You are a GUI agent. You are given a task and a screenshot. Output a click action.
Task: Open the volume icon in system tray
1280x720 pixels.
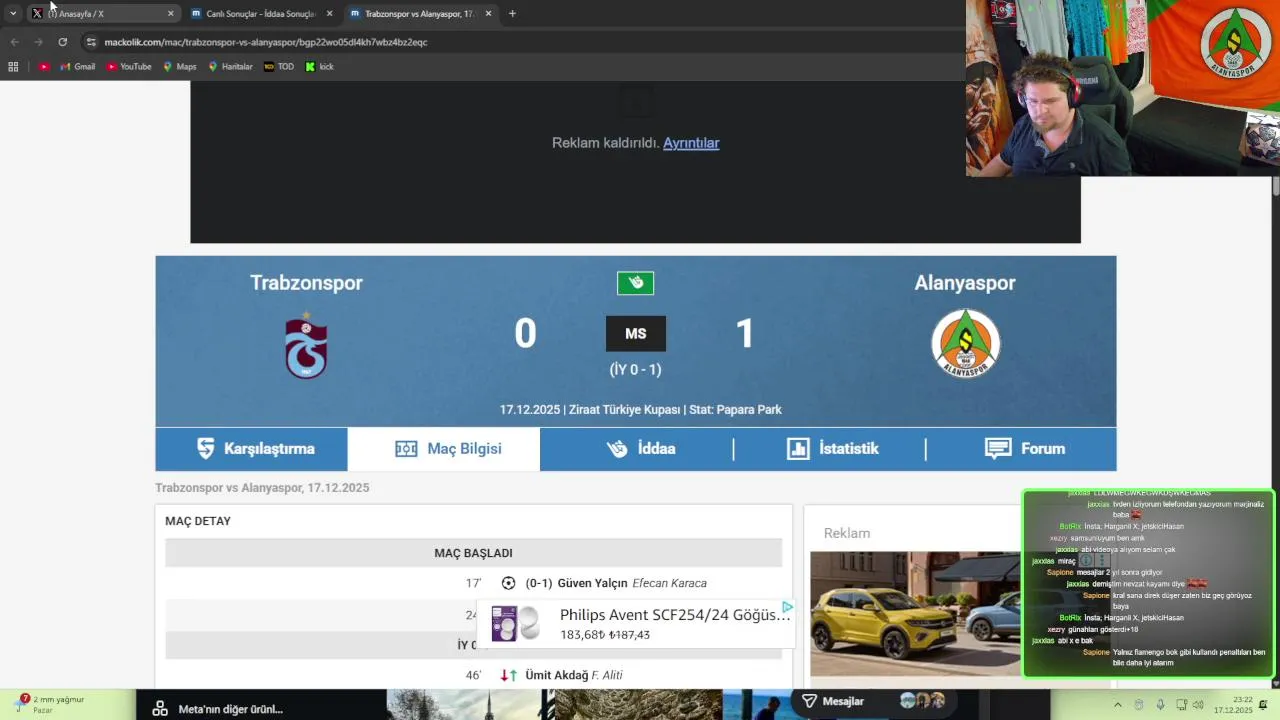[1198, 704]
